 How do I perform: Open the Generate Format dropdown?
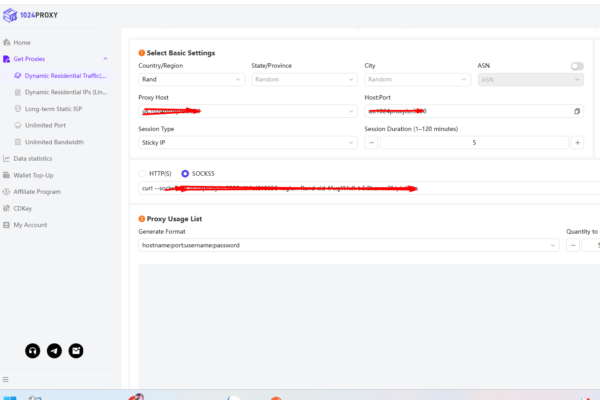[x=347, y=244]
